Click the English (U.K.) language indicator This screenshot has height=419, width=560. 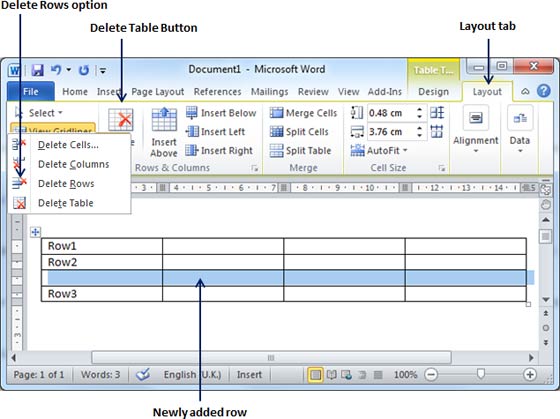point(192,375)
